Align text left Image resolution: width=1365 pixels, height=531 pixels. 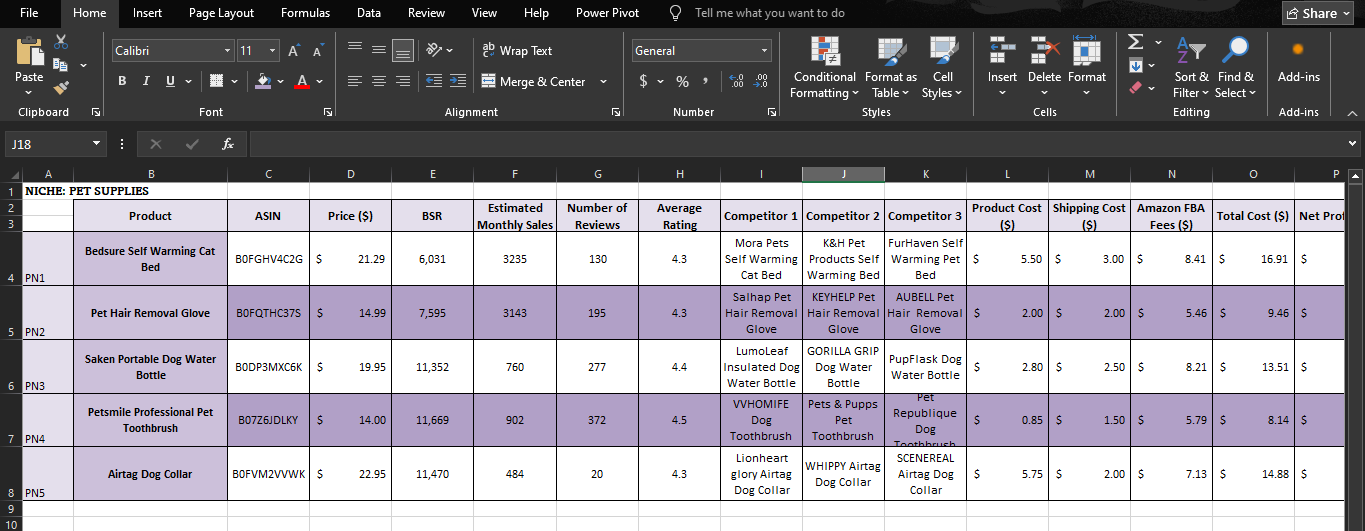coord(355,81)
